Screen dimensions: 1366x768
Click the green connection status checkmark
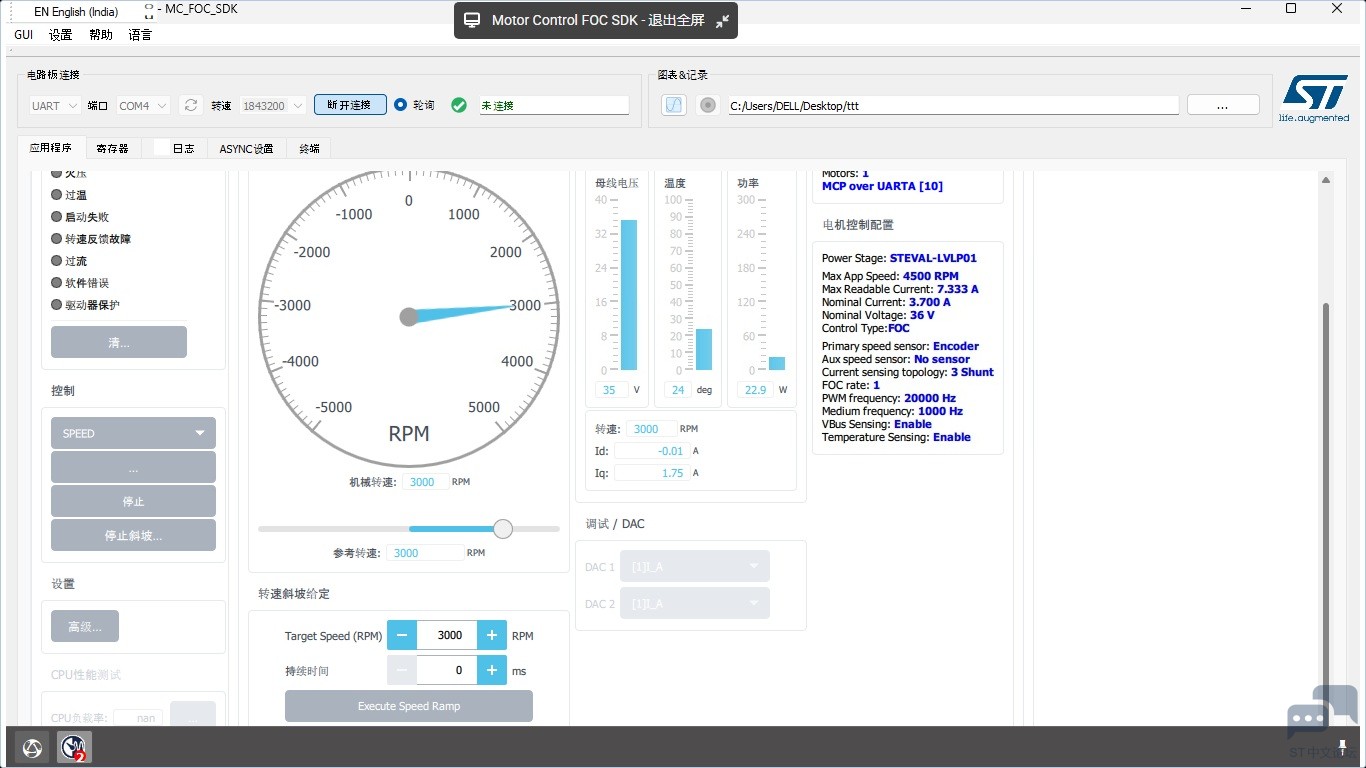[459, 105]
